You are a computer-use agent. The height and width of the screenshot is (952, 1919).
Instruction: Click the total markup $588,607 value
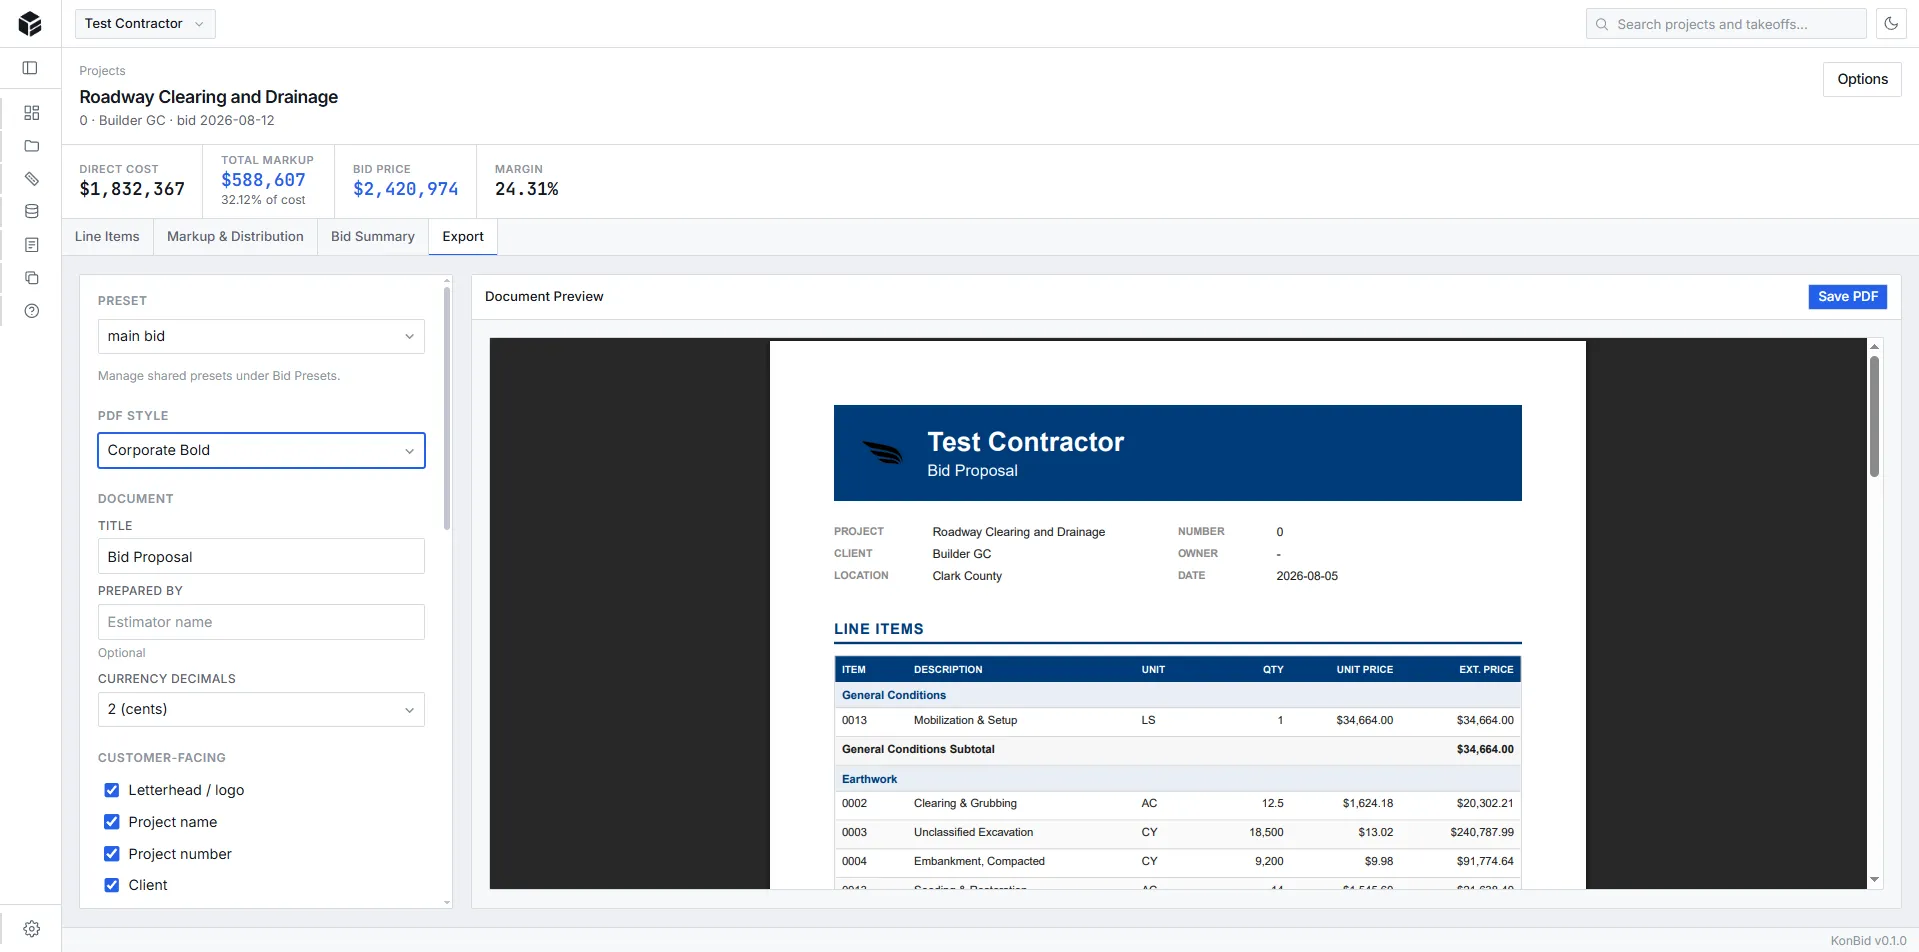pyautogui.click(x=263, y=180)
